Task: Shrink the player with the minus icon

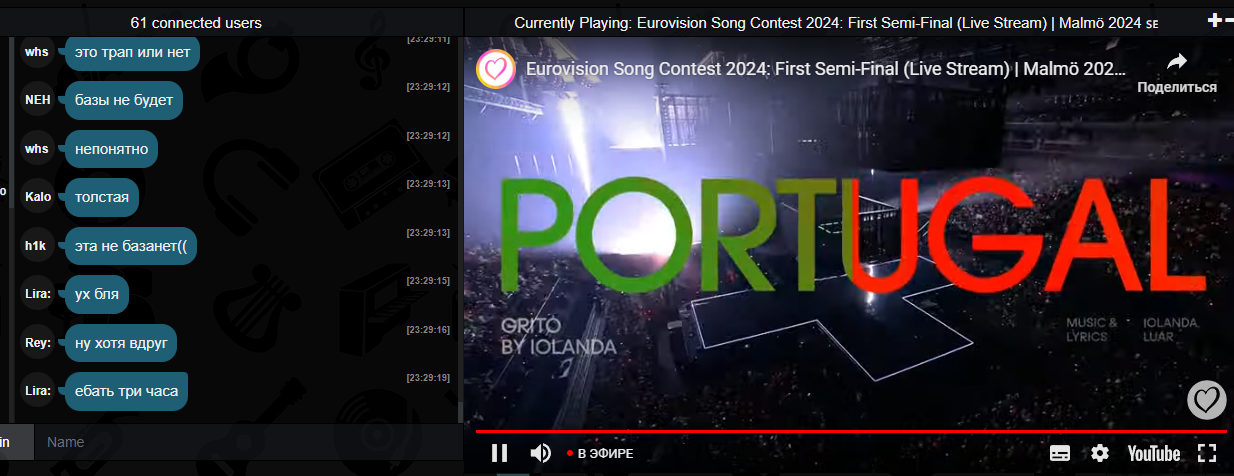Action: point(1227,21)
